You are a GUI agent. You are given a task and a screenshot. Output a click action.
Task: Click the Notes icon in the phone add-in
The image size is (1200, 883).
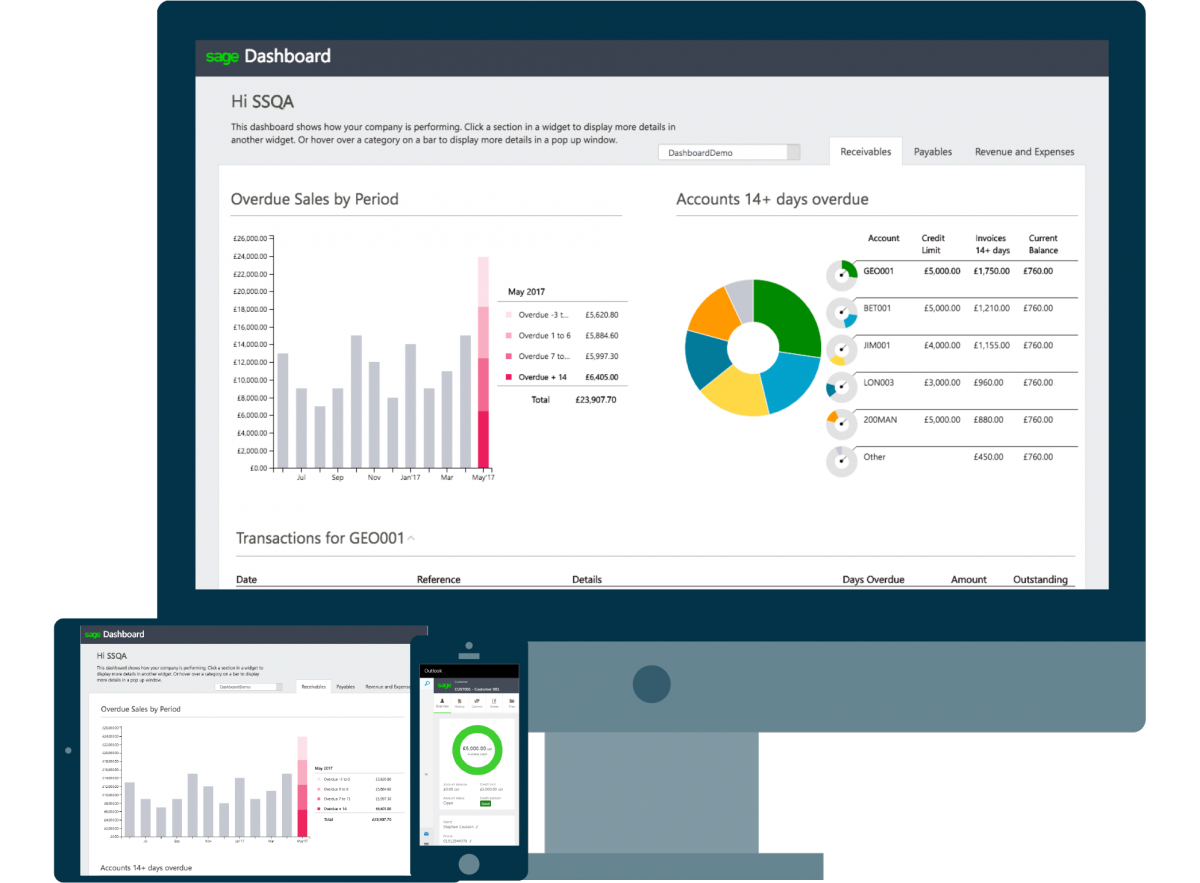493,700
